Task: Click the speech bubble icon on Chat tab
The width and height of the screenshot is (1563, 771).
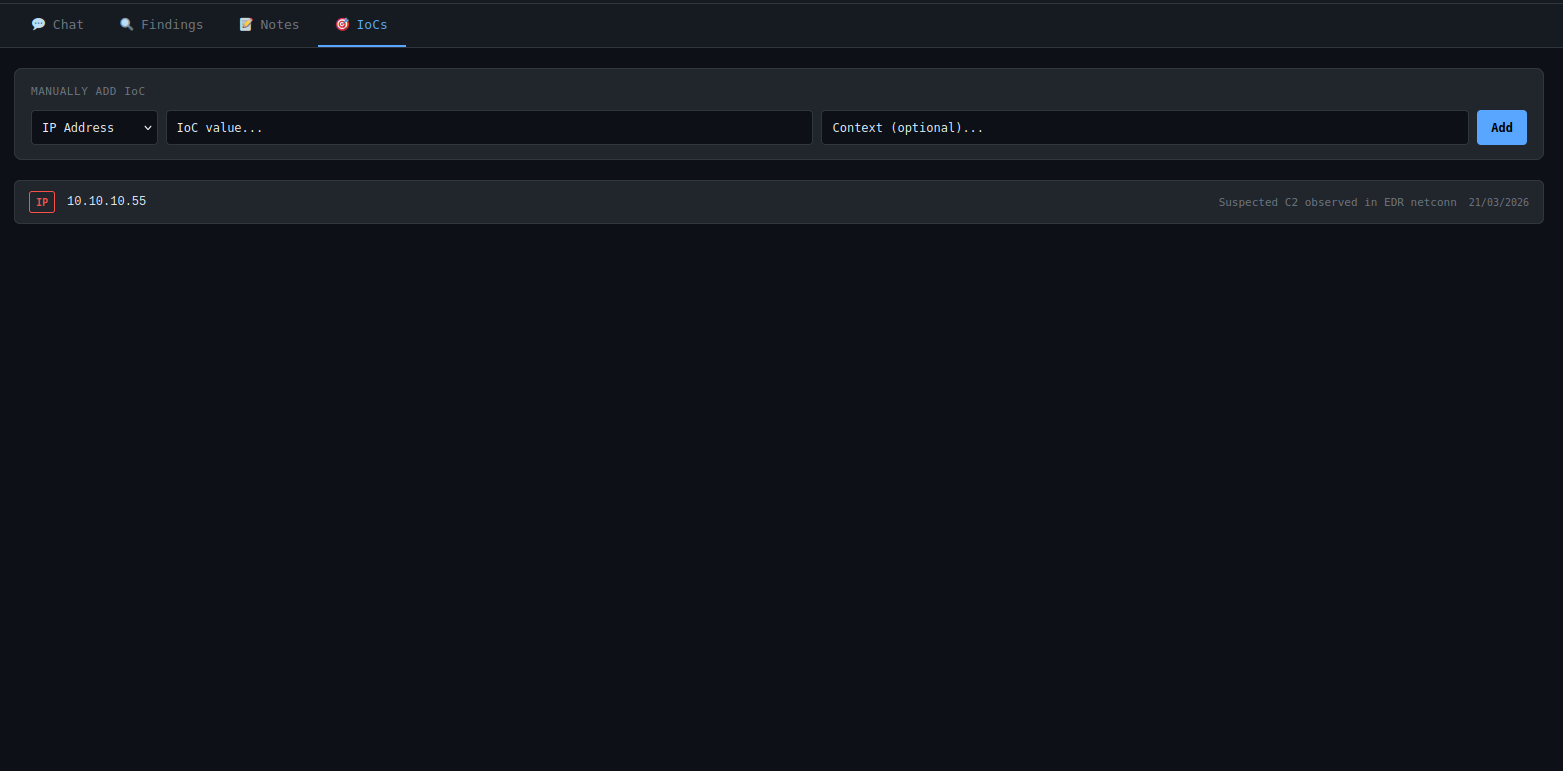Action: [38, 24]
